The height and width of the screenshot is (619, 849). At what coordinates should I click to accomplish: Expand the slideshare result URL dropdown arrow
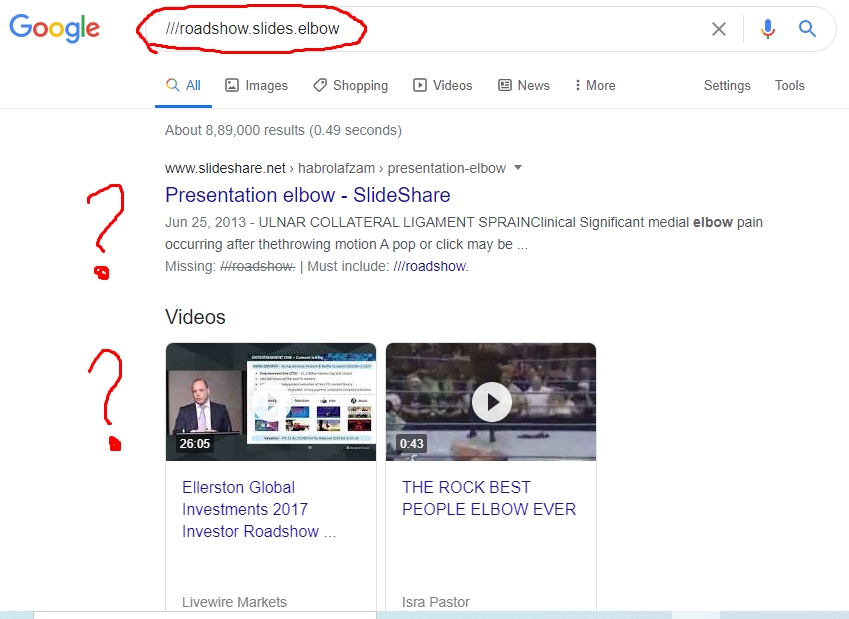pos(518,167)
